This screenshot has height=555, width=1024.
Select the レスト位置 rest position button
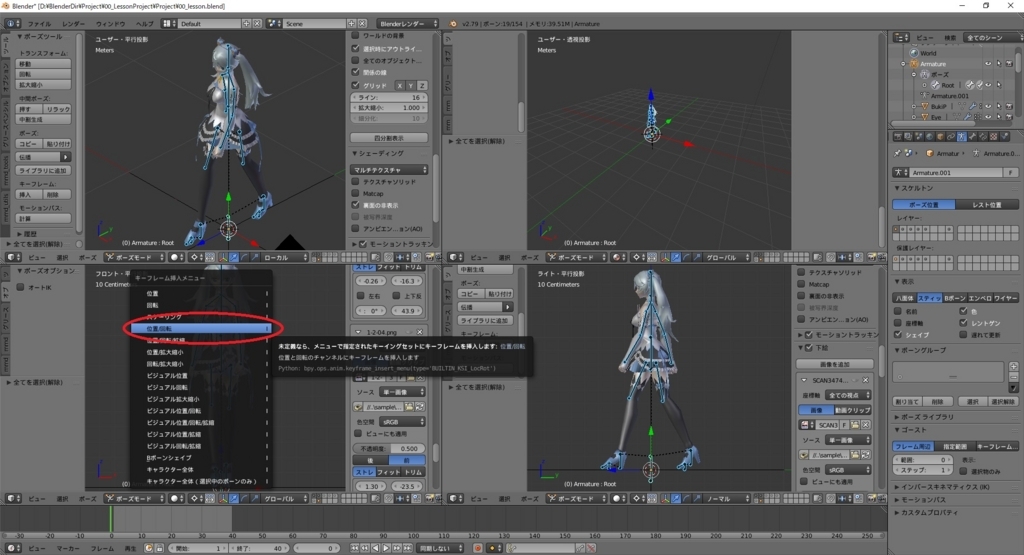click(987, 204)
